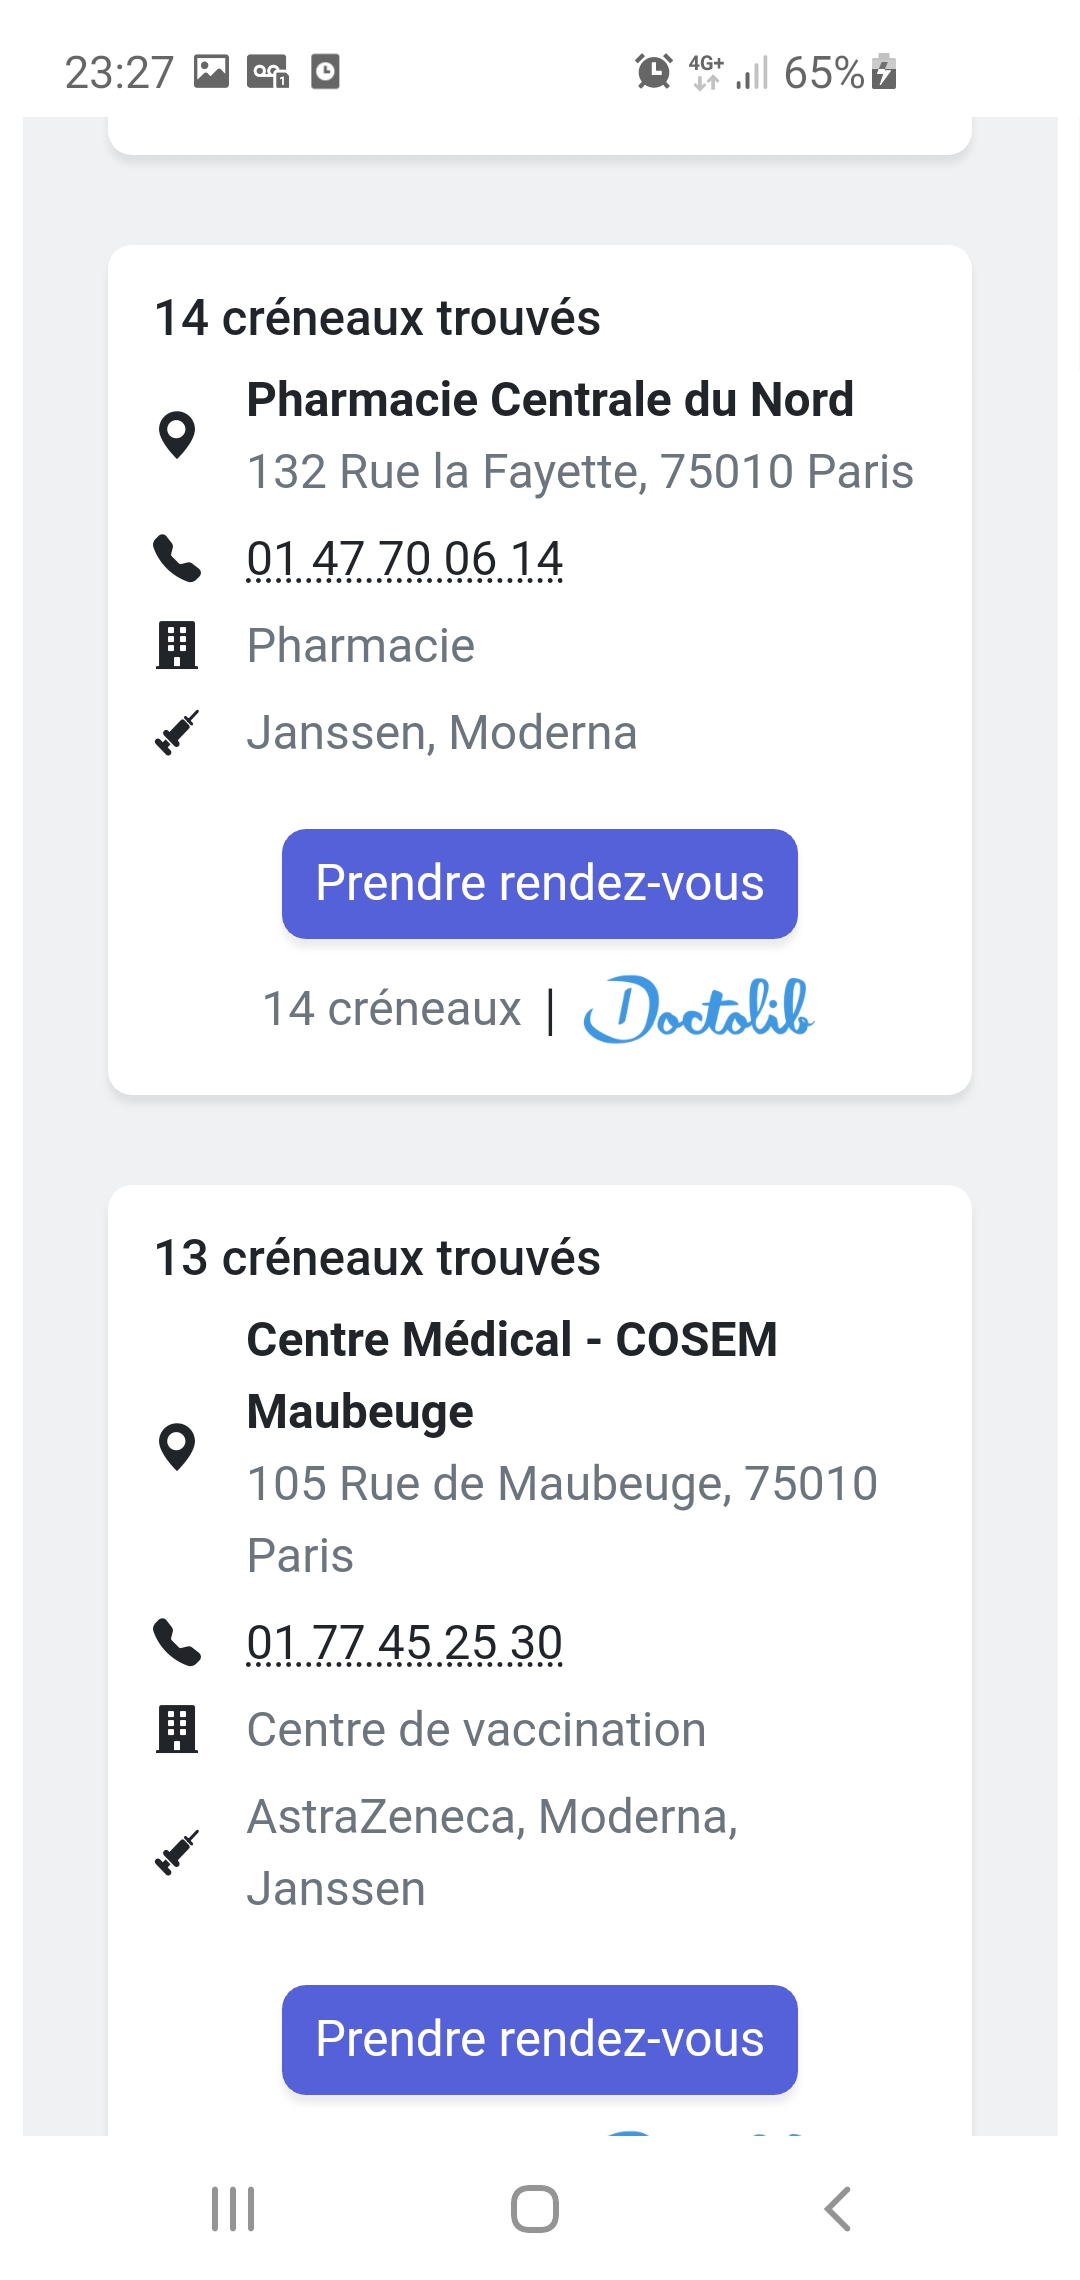Tap phone icon next to 01 77 45 25 30
The width and height of the screenshot is (1080, 2280).
[177, 1642]
